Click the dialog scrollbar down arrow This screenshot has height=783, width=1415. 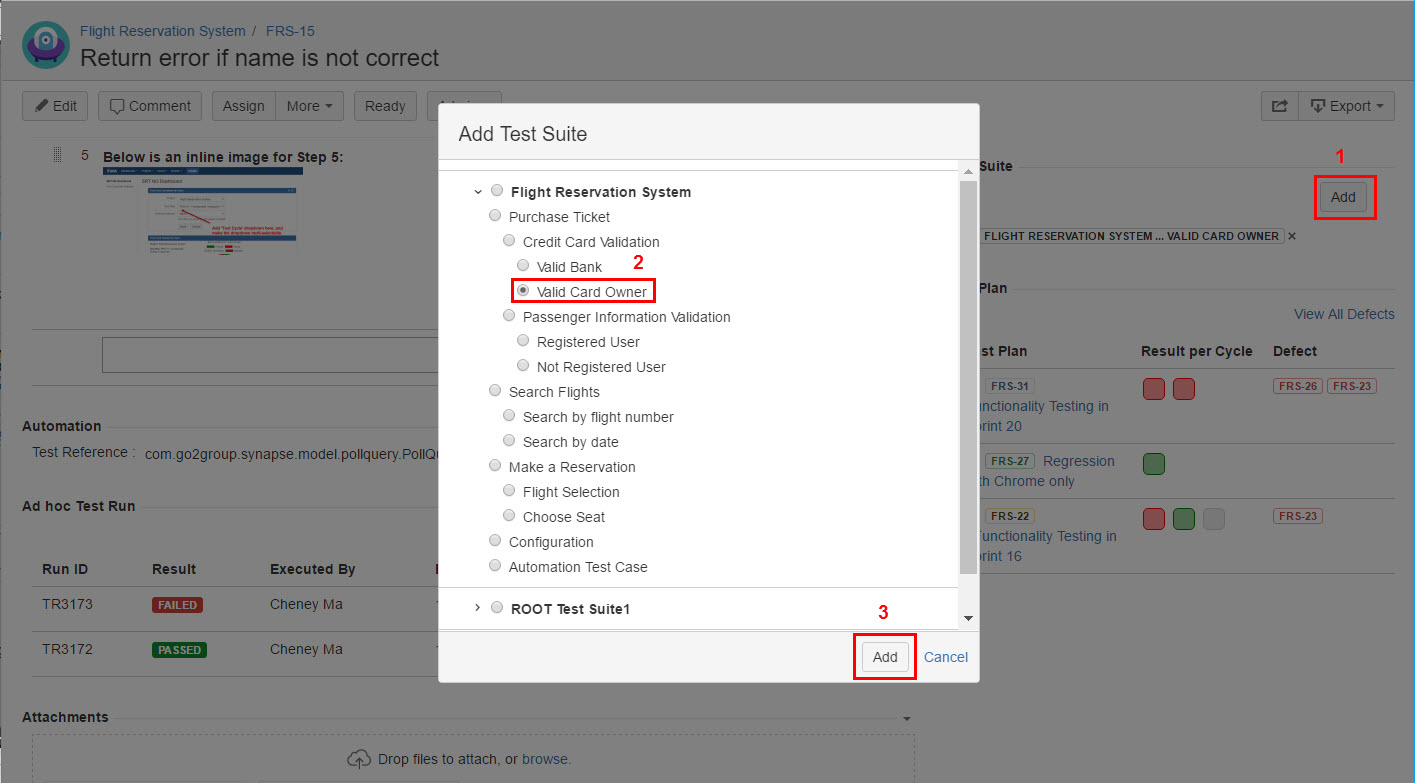[968, 618]
